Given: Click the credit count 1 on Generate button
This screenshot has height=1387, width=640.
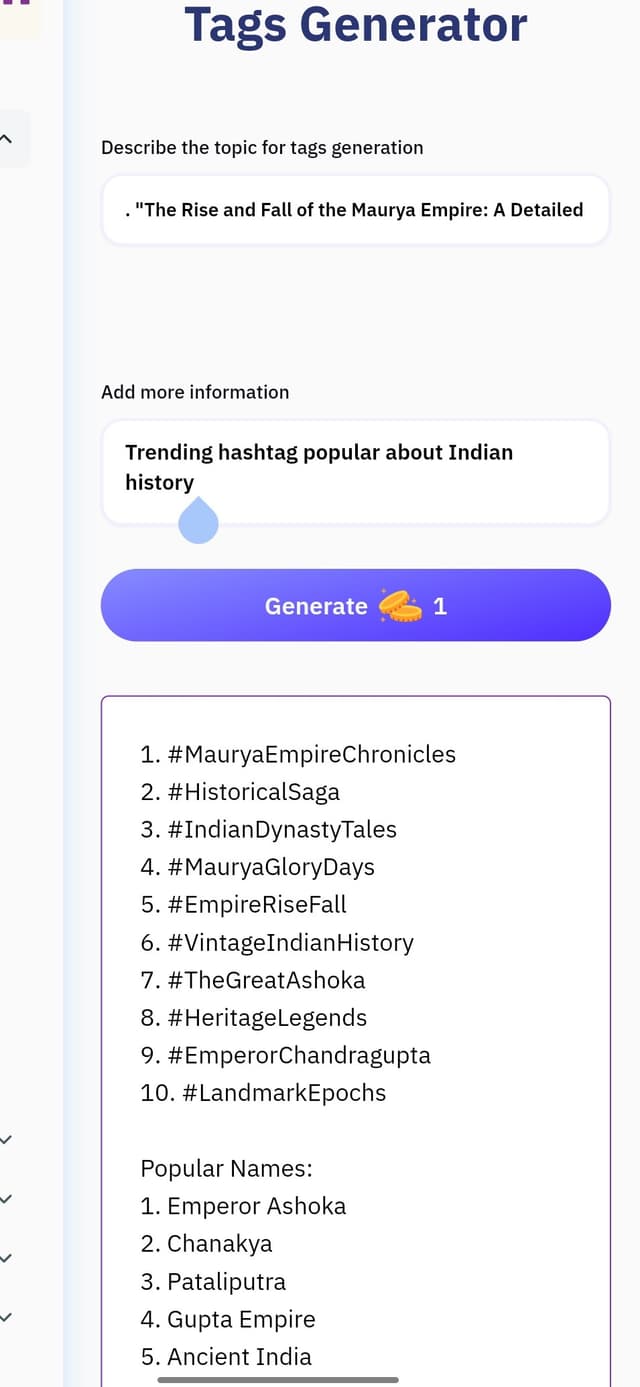Looking at the screenshot, I should click(439, 606).
